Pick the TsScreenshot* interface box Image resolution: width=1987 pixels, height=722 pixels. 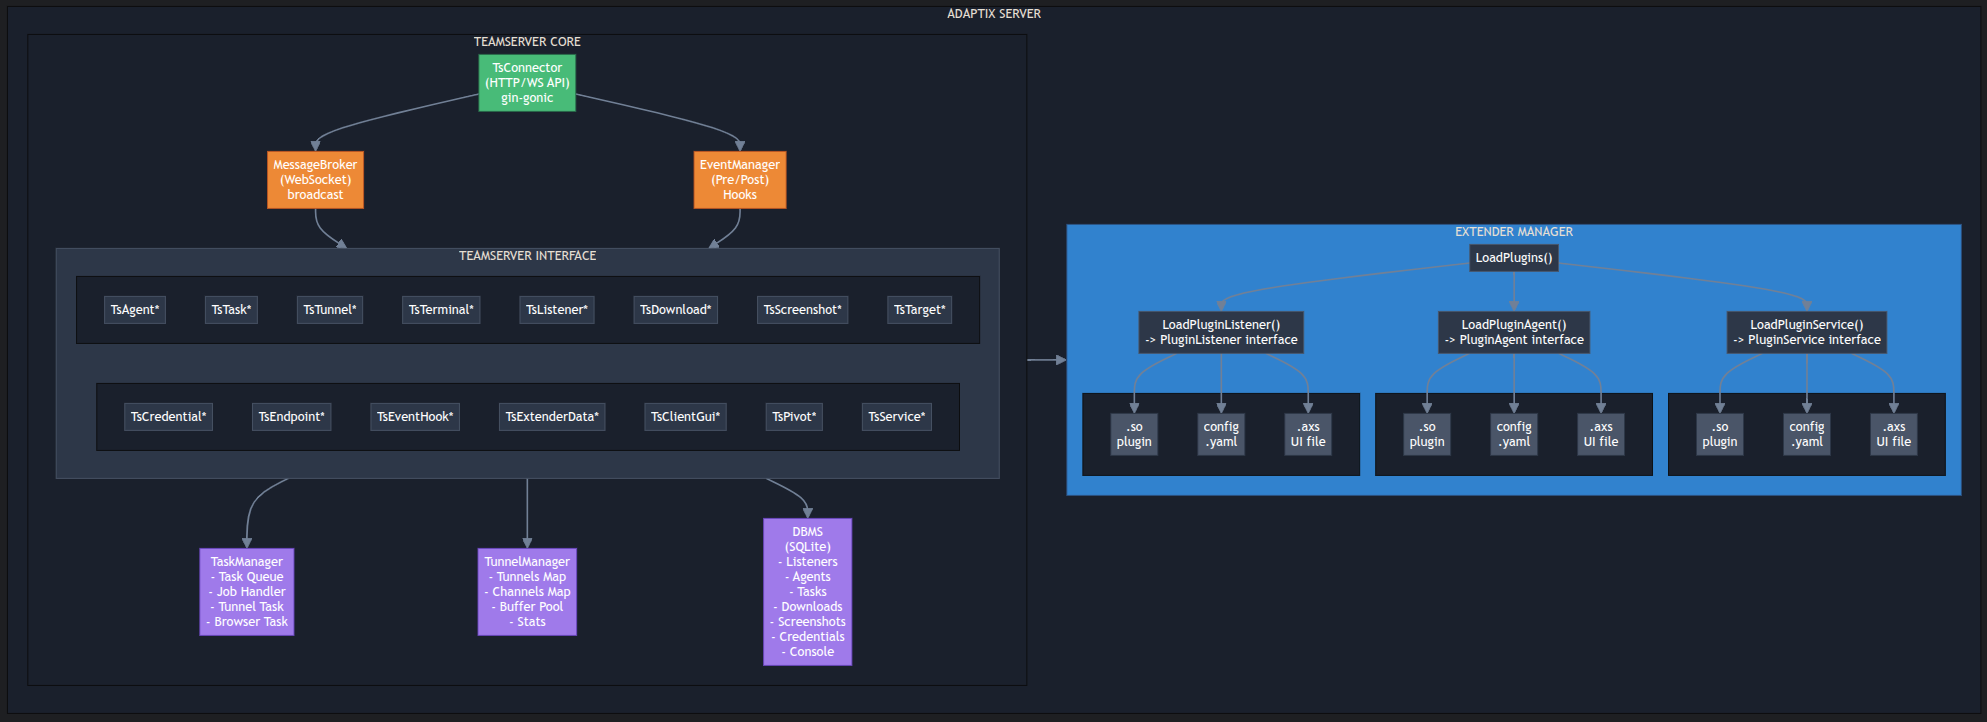coord(802,310)
